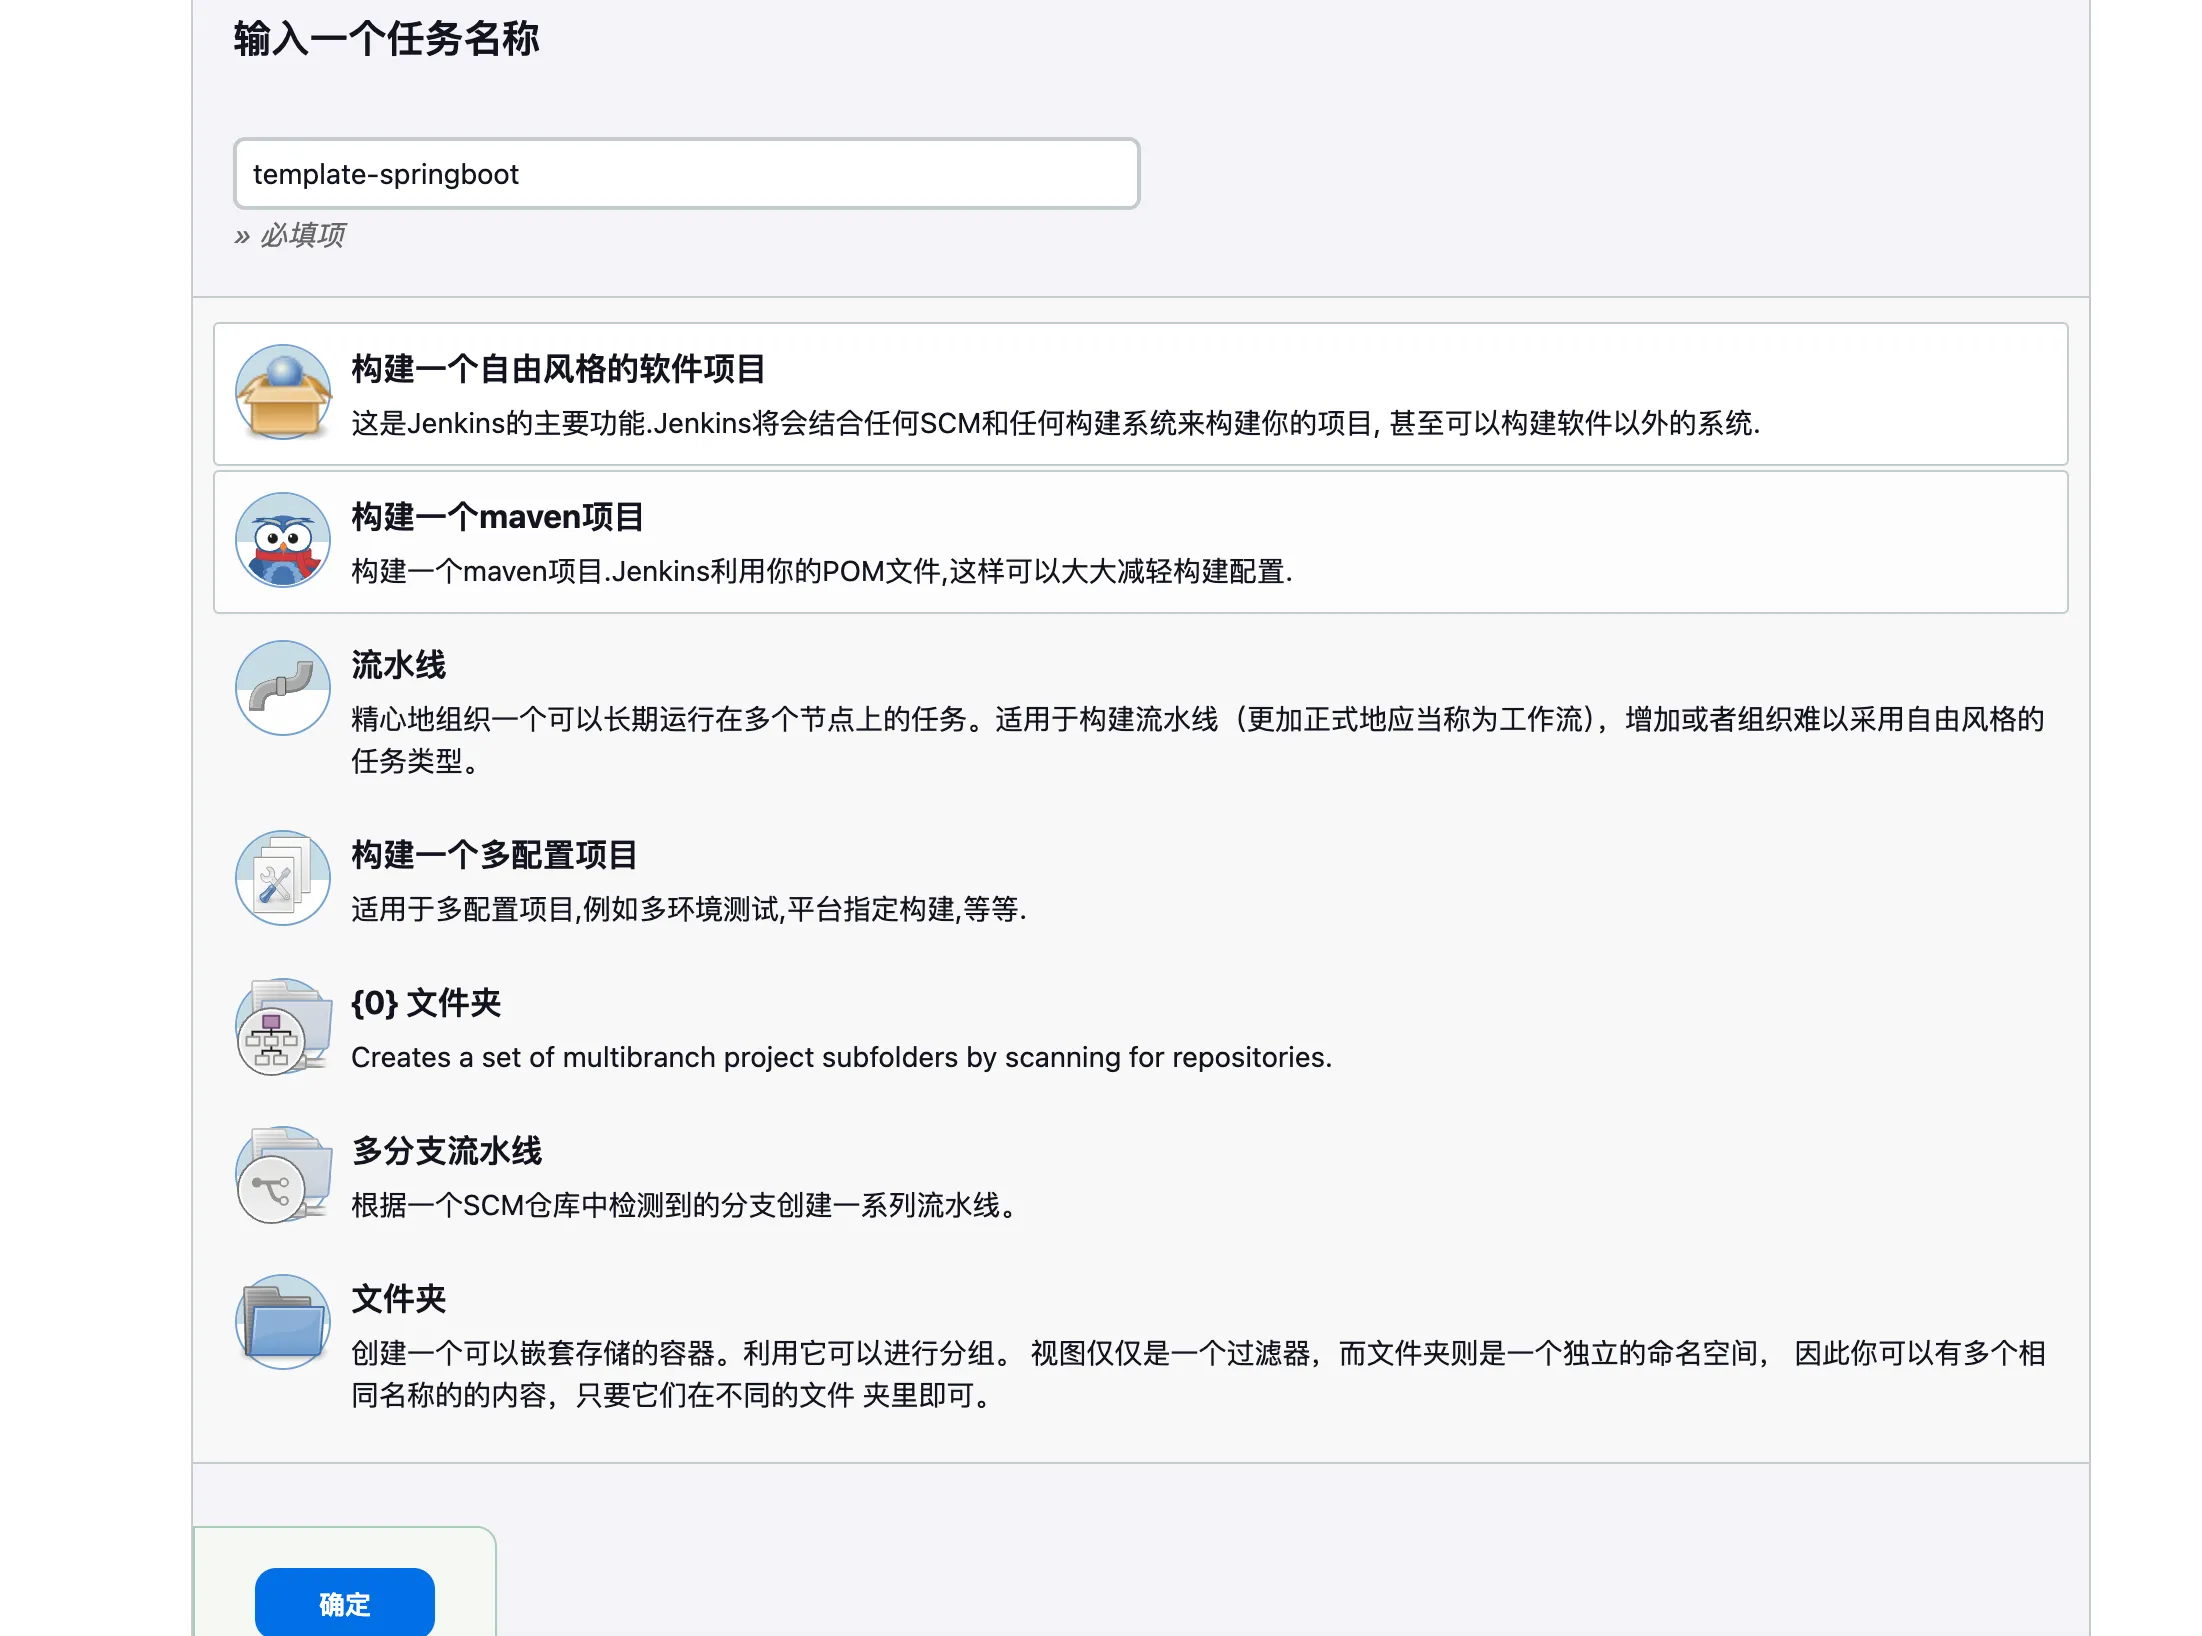Choose 构建一个多配置项目 title

(x=494, y=855)
